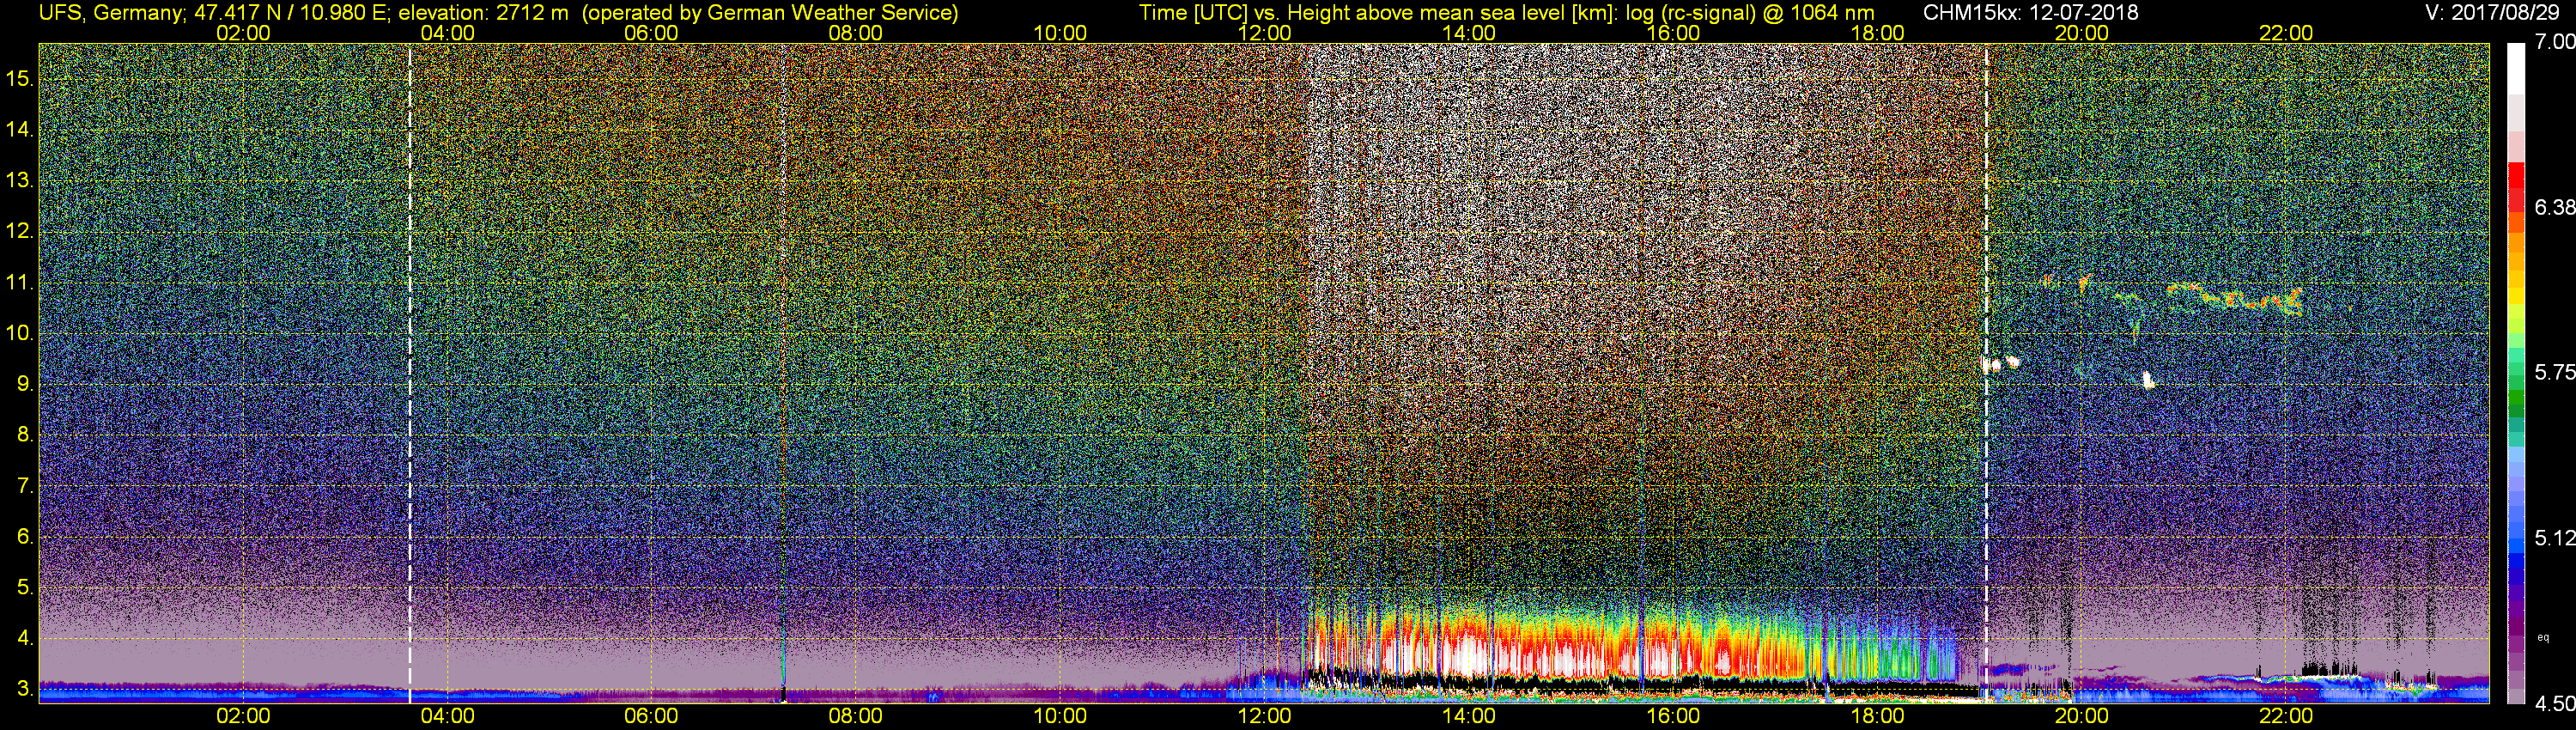Click the 10:00 tick label on upper time axis
This screenshot has height=730, width=2576.
click(x=1060, y=33)
